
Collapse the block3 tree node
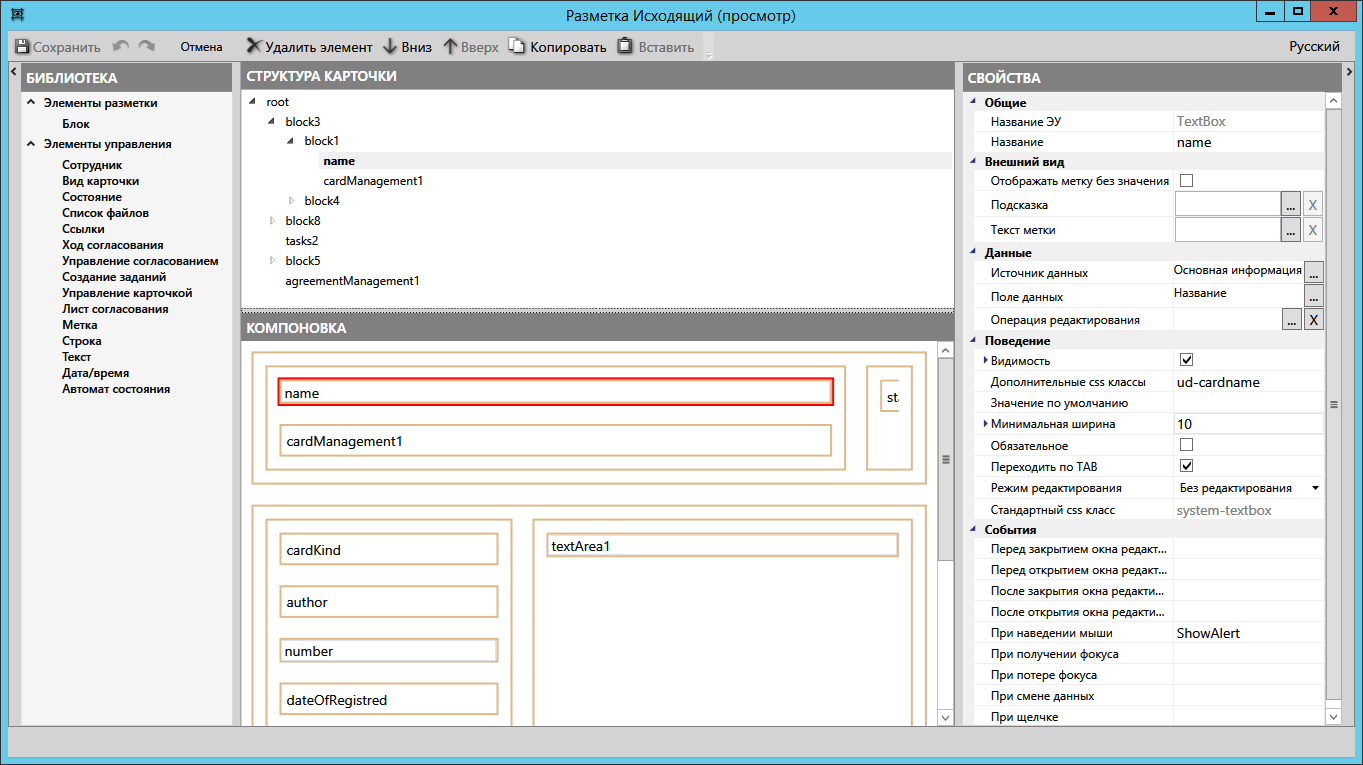(x=272, y=121)
